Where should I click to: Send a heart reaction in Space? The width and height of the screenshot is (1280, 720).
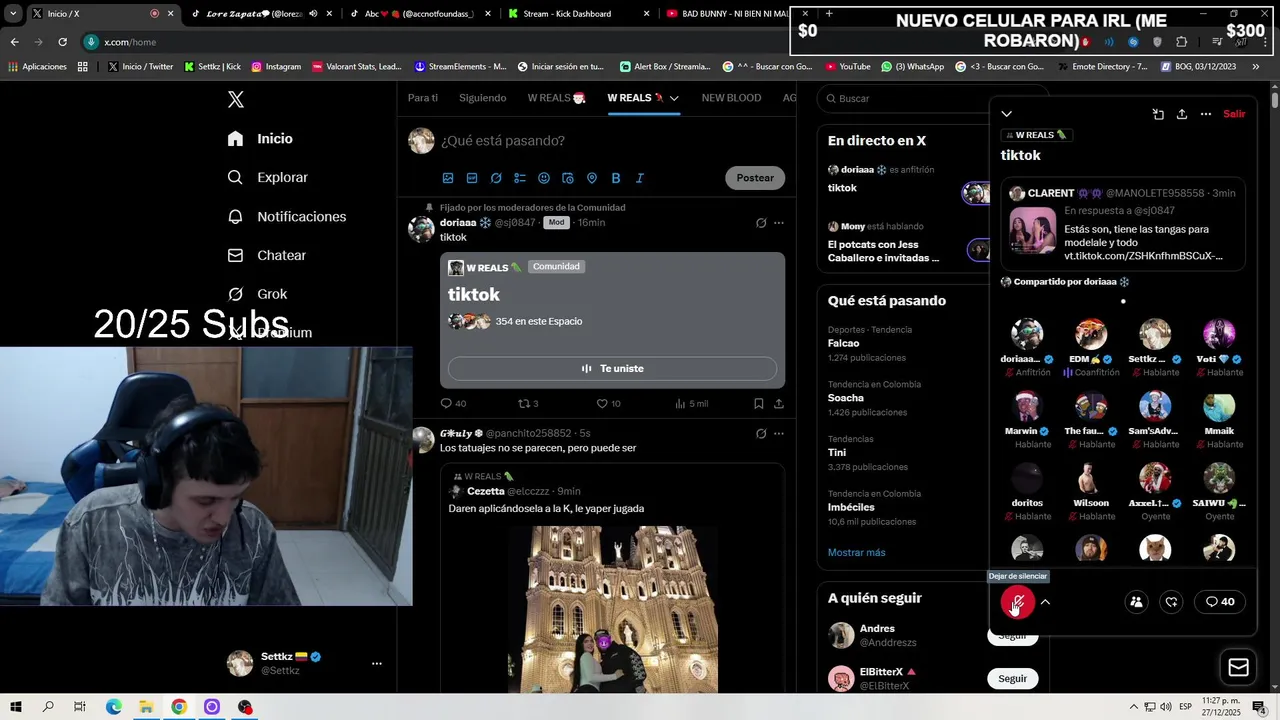tap(1172, 602)
